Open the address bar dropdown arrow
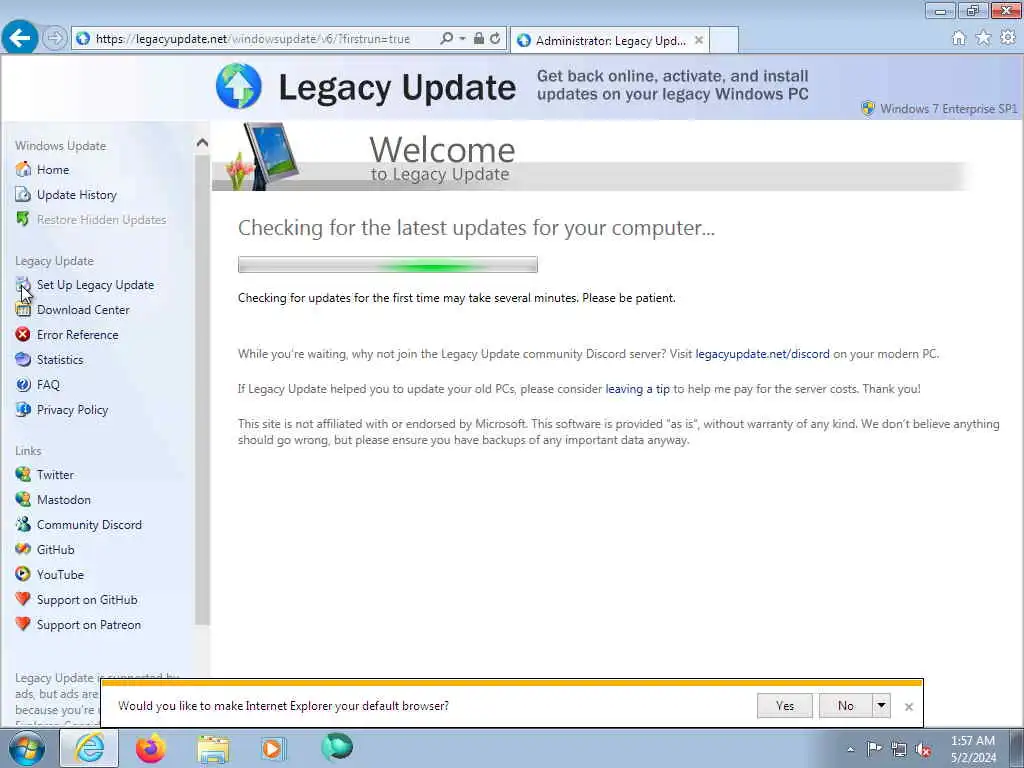1024x768 pixels. click(462, 39)
